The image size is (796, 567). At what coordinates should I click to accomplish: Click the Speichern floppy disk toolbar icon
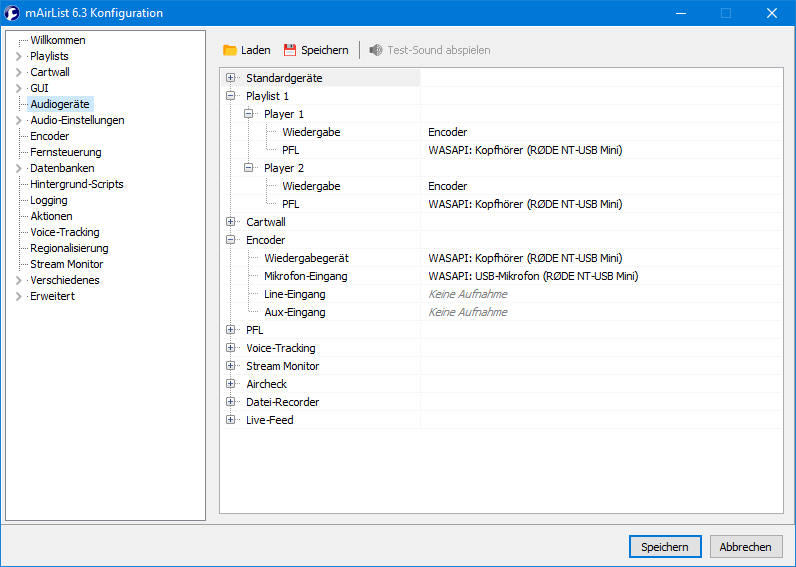(291, 50)
